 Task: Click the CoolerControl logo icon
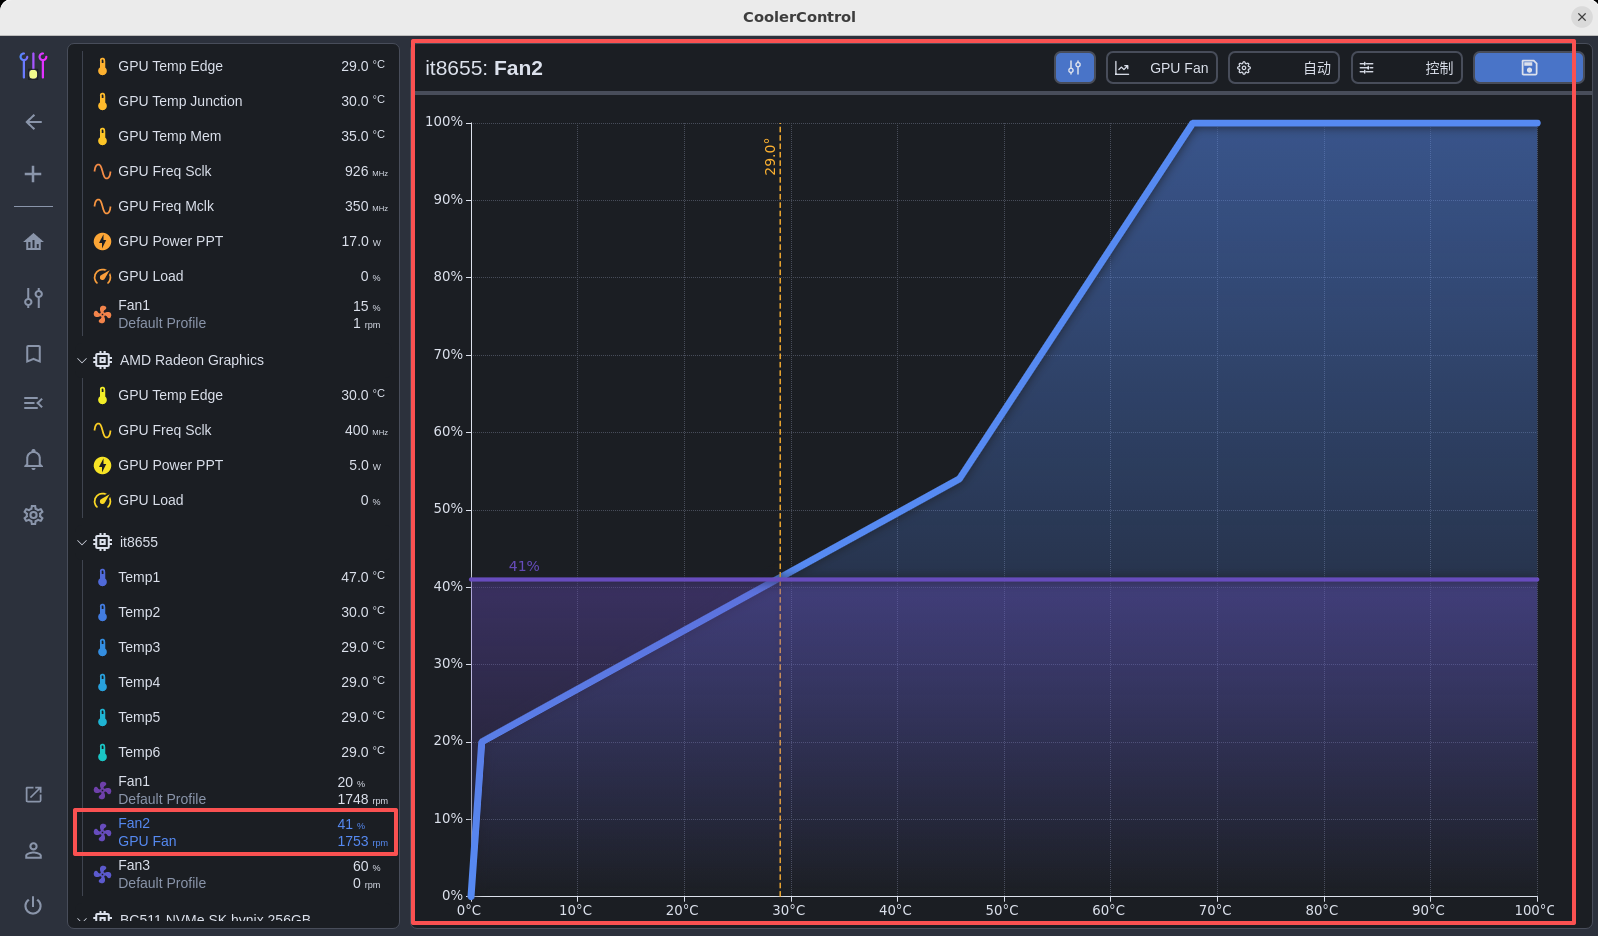point(33,66)
